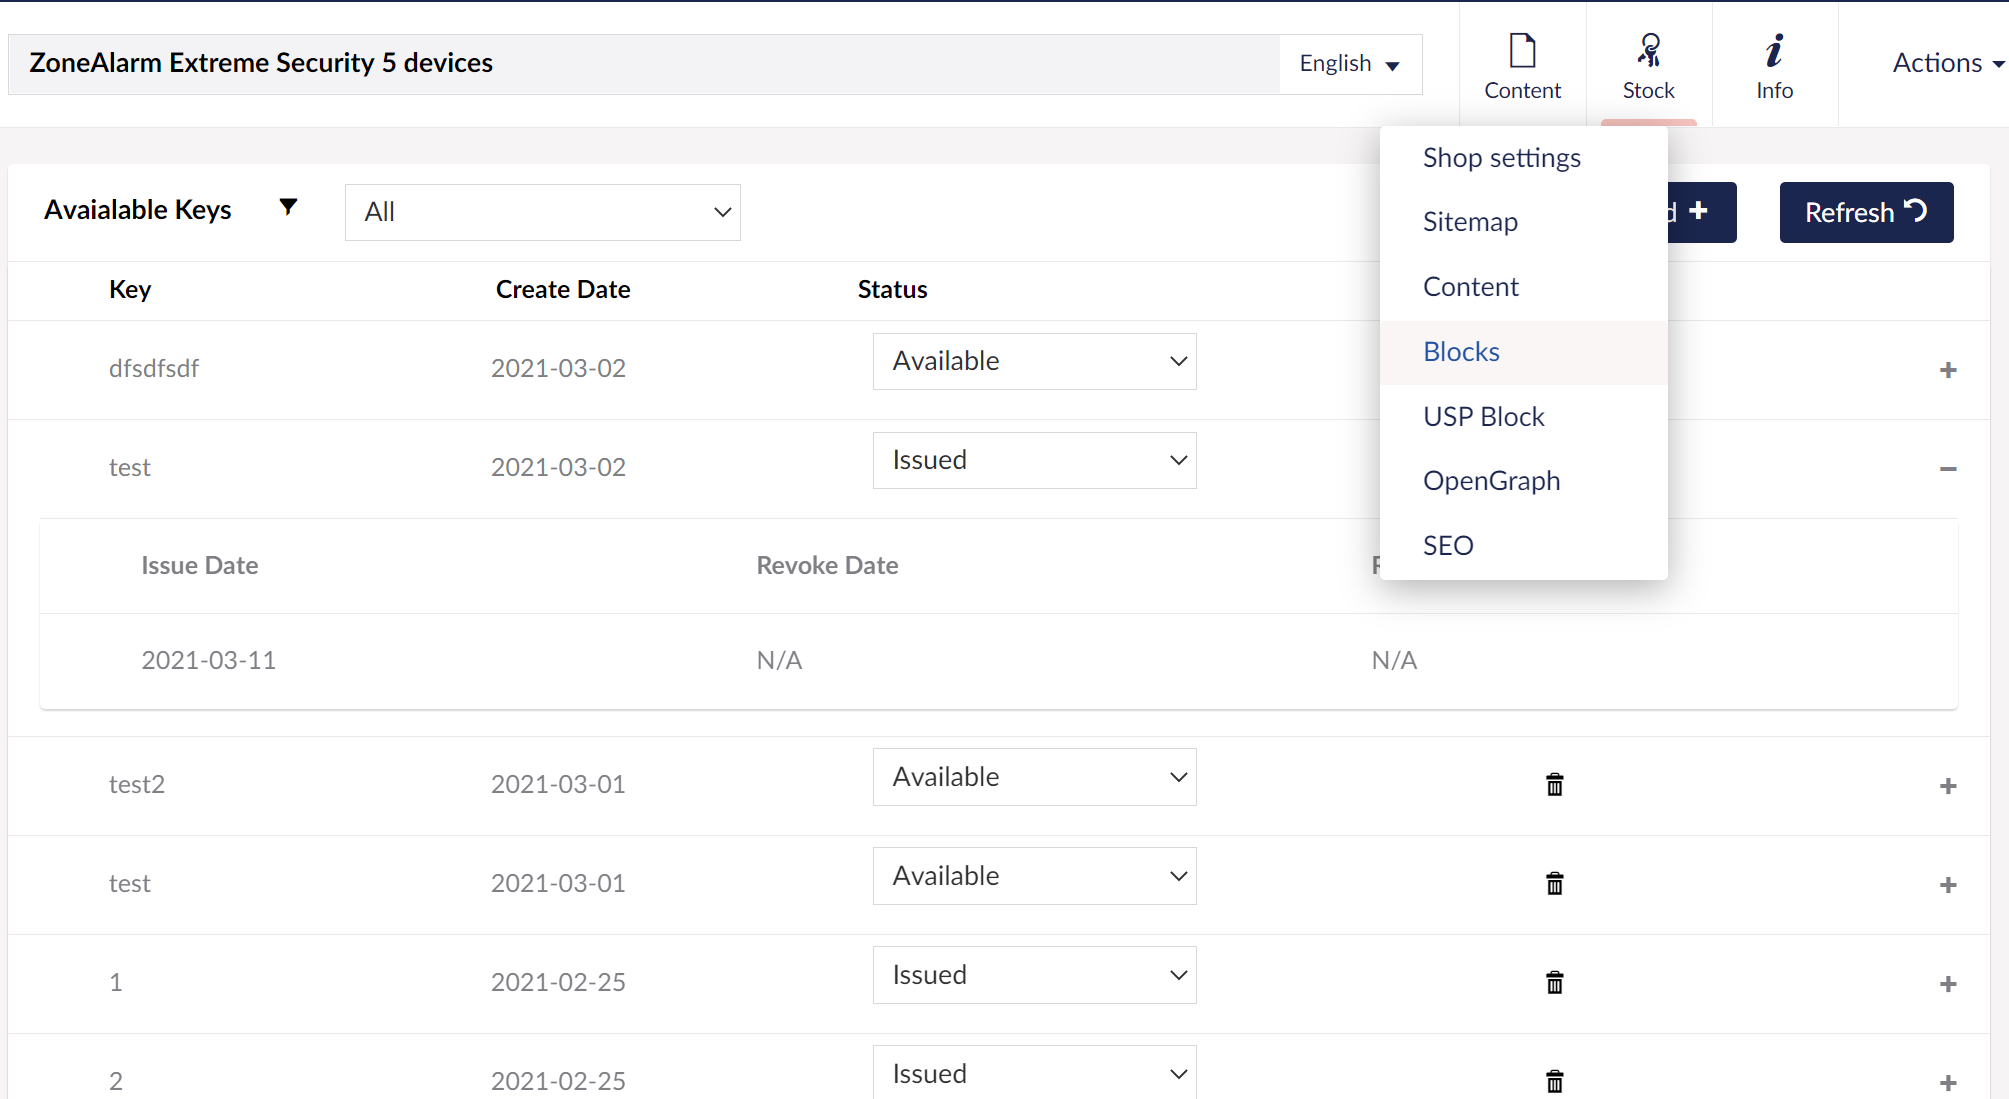Open the English language dropdown
This screenshot has width=2009, height=1099.
1350,64
